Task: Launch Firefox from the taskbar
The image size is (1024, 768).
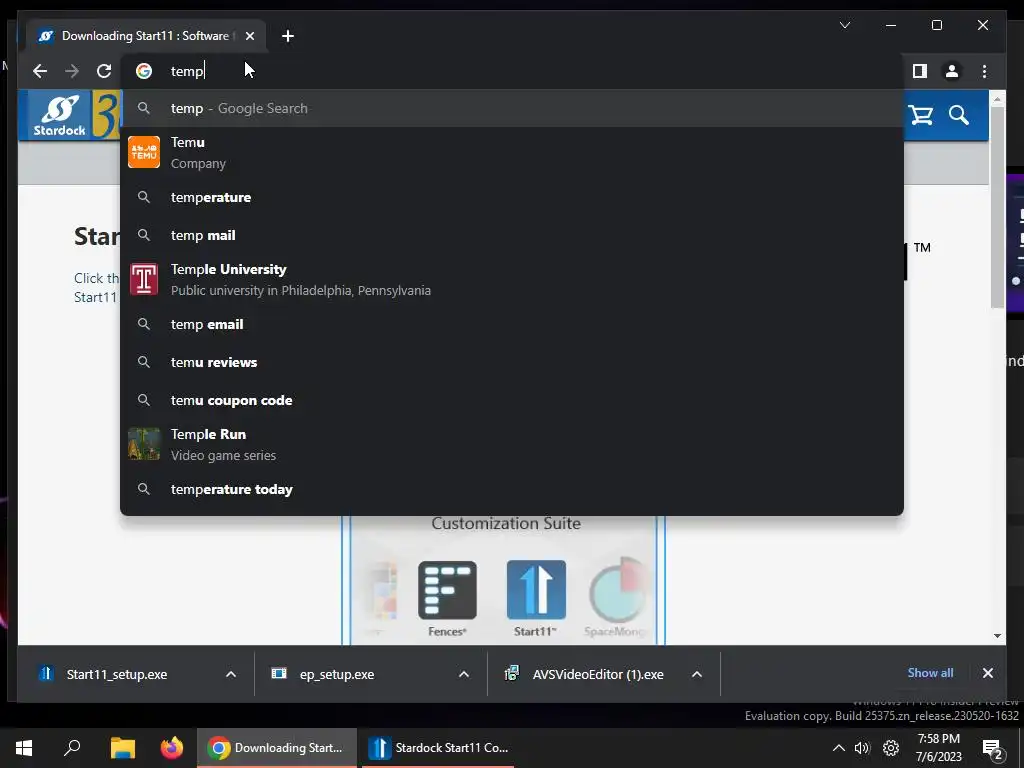Action: [x=172, y=748]
